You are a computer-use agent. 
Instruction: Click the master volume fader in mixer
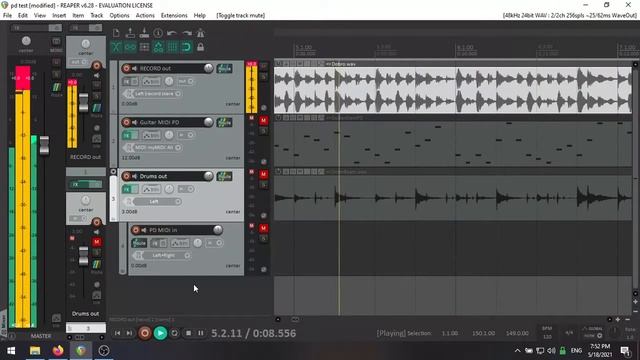tap(44, 145)
